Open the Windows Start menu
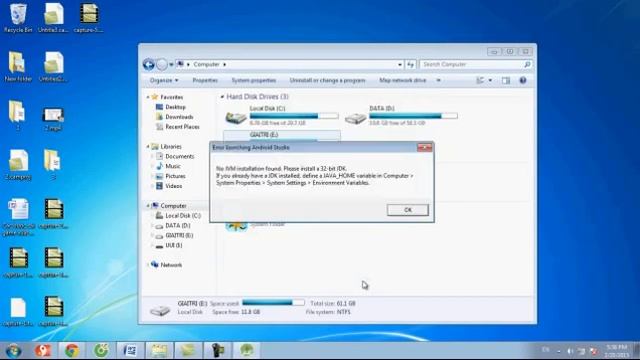This screenshot has width=640, height=360. coord(13,351)
